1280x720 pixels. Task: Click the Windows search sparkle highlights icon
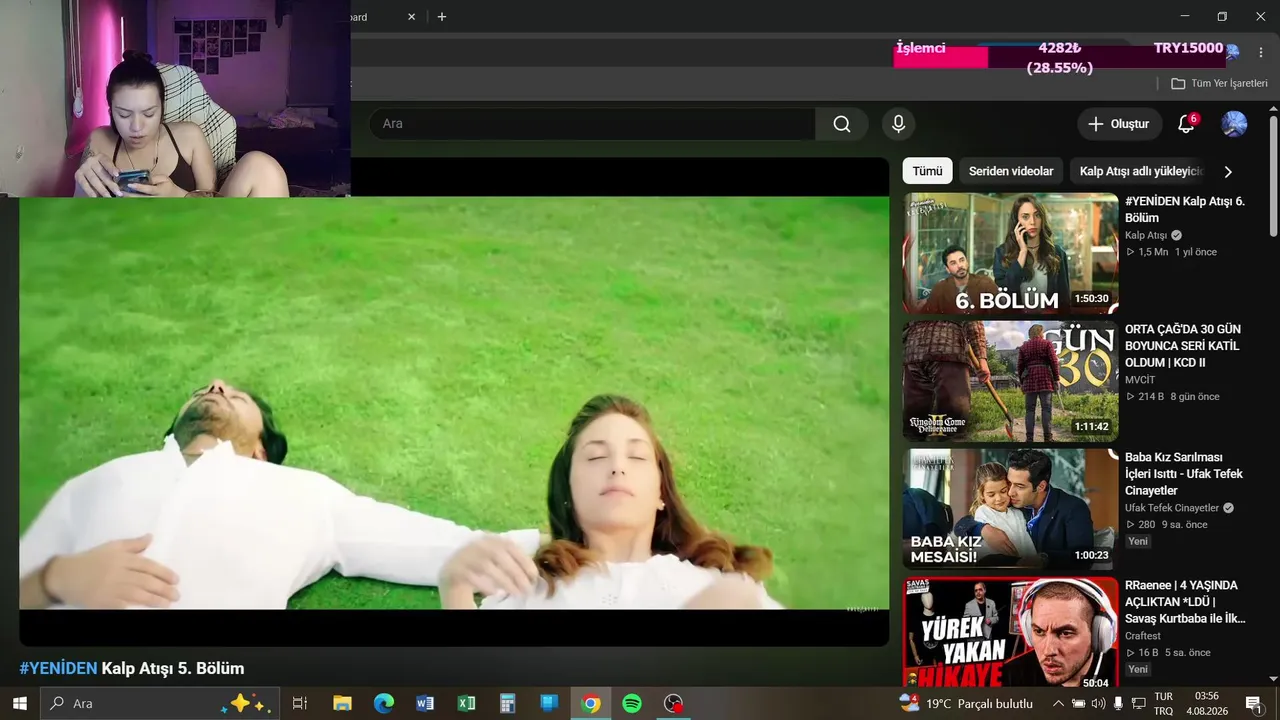coord(245,703)
